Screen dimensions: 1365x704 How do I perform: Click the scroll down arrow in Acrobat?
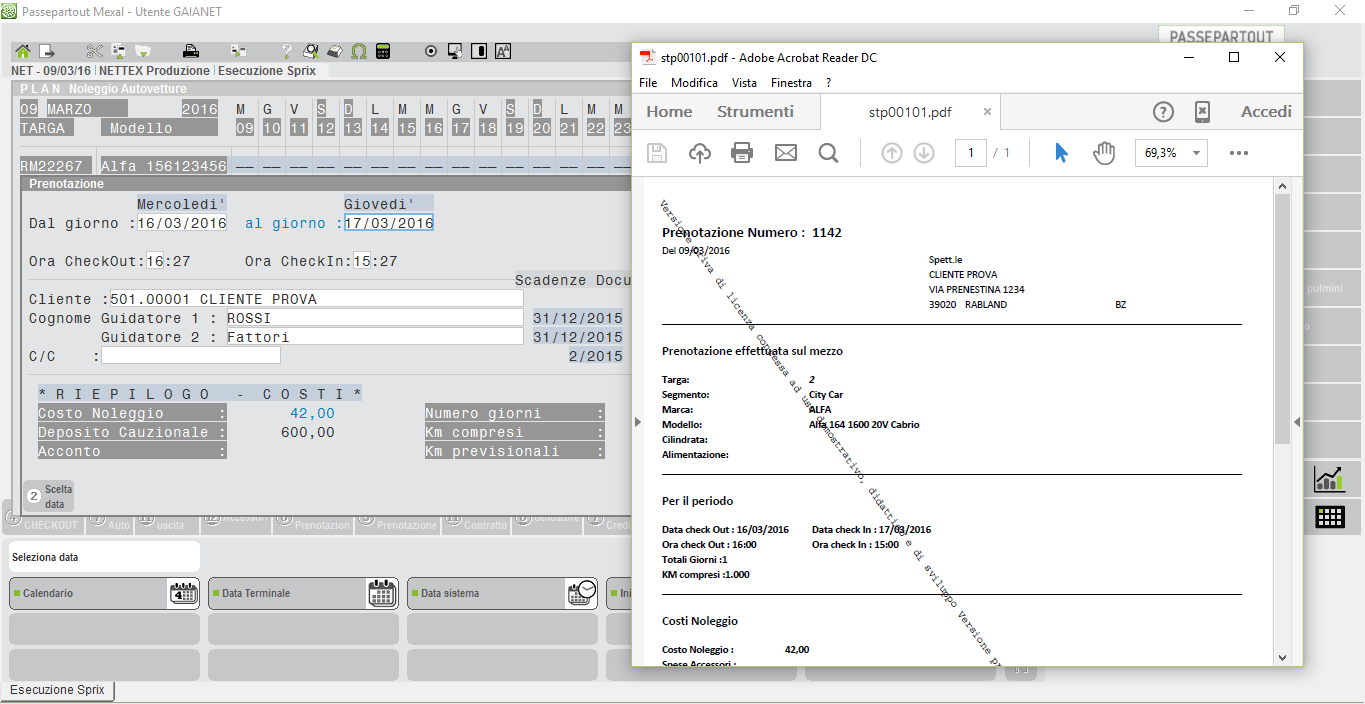pos(1282,657)
